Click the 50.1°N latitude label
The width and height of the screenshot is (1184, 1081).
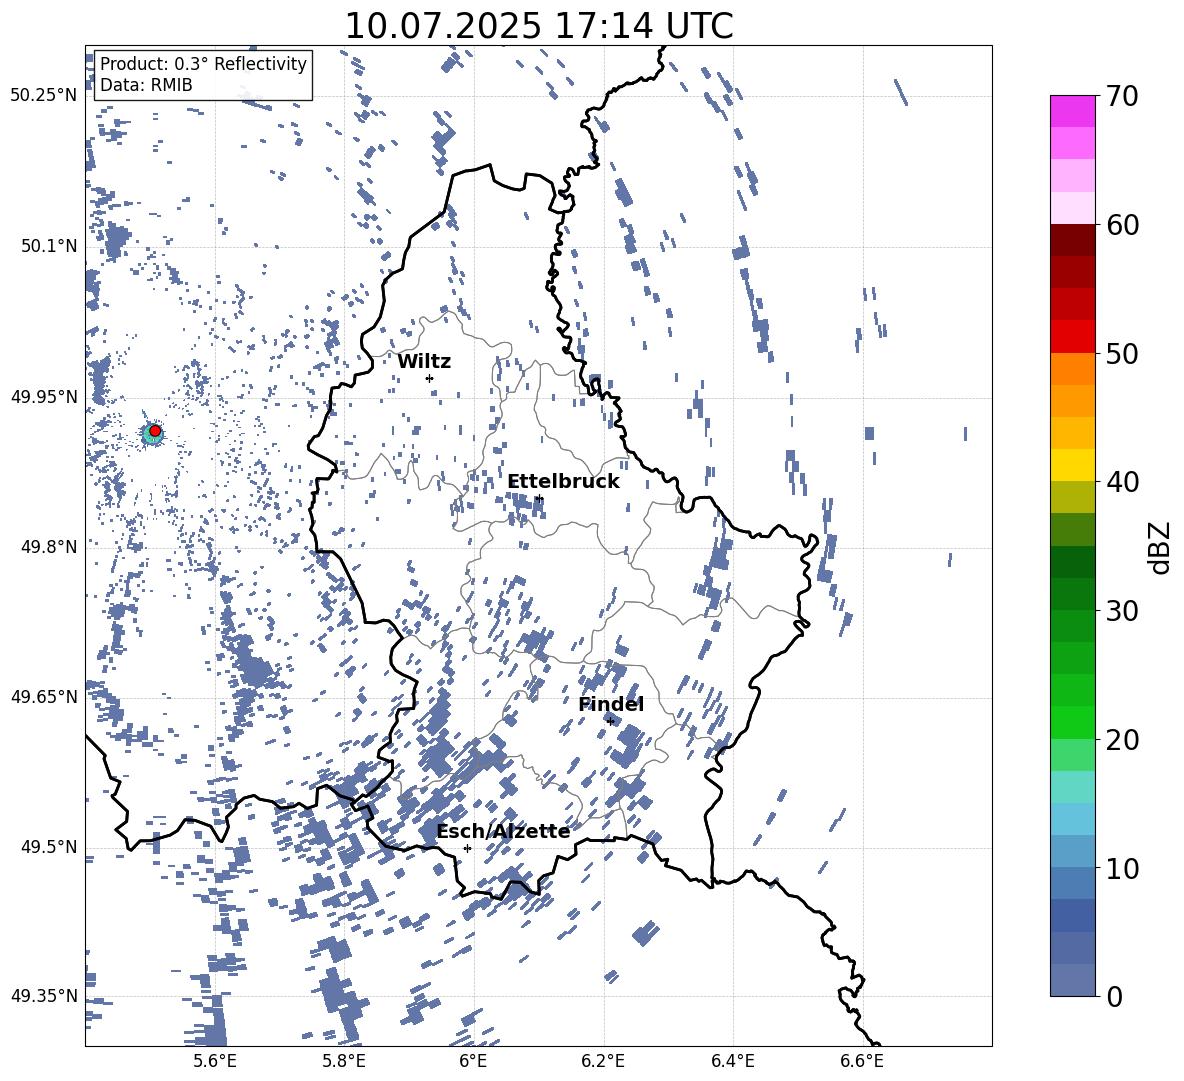[49, 246]
